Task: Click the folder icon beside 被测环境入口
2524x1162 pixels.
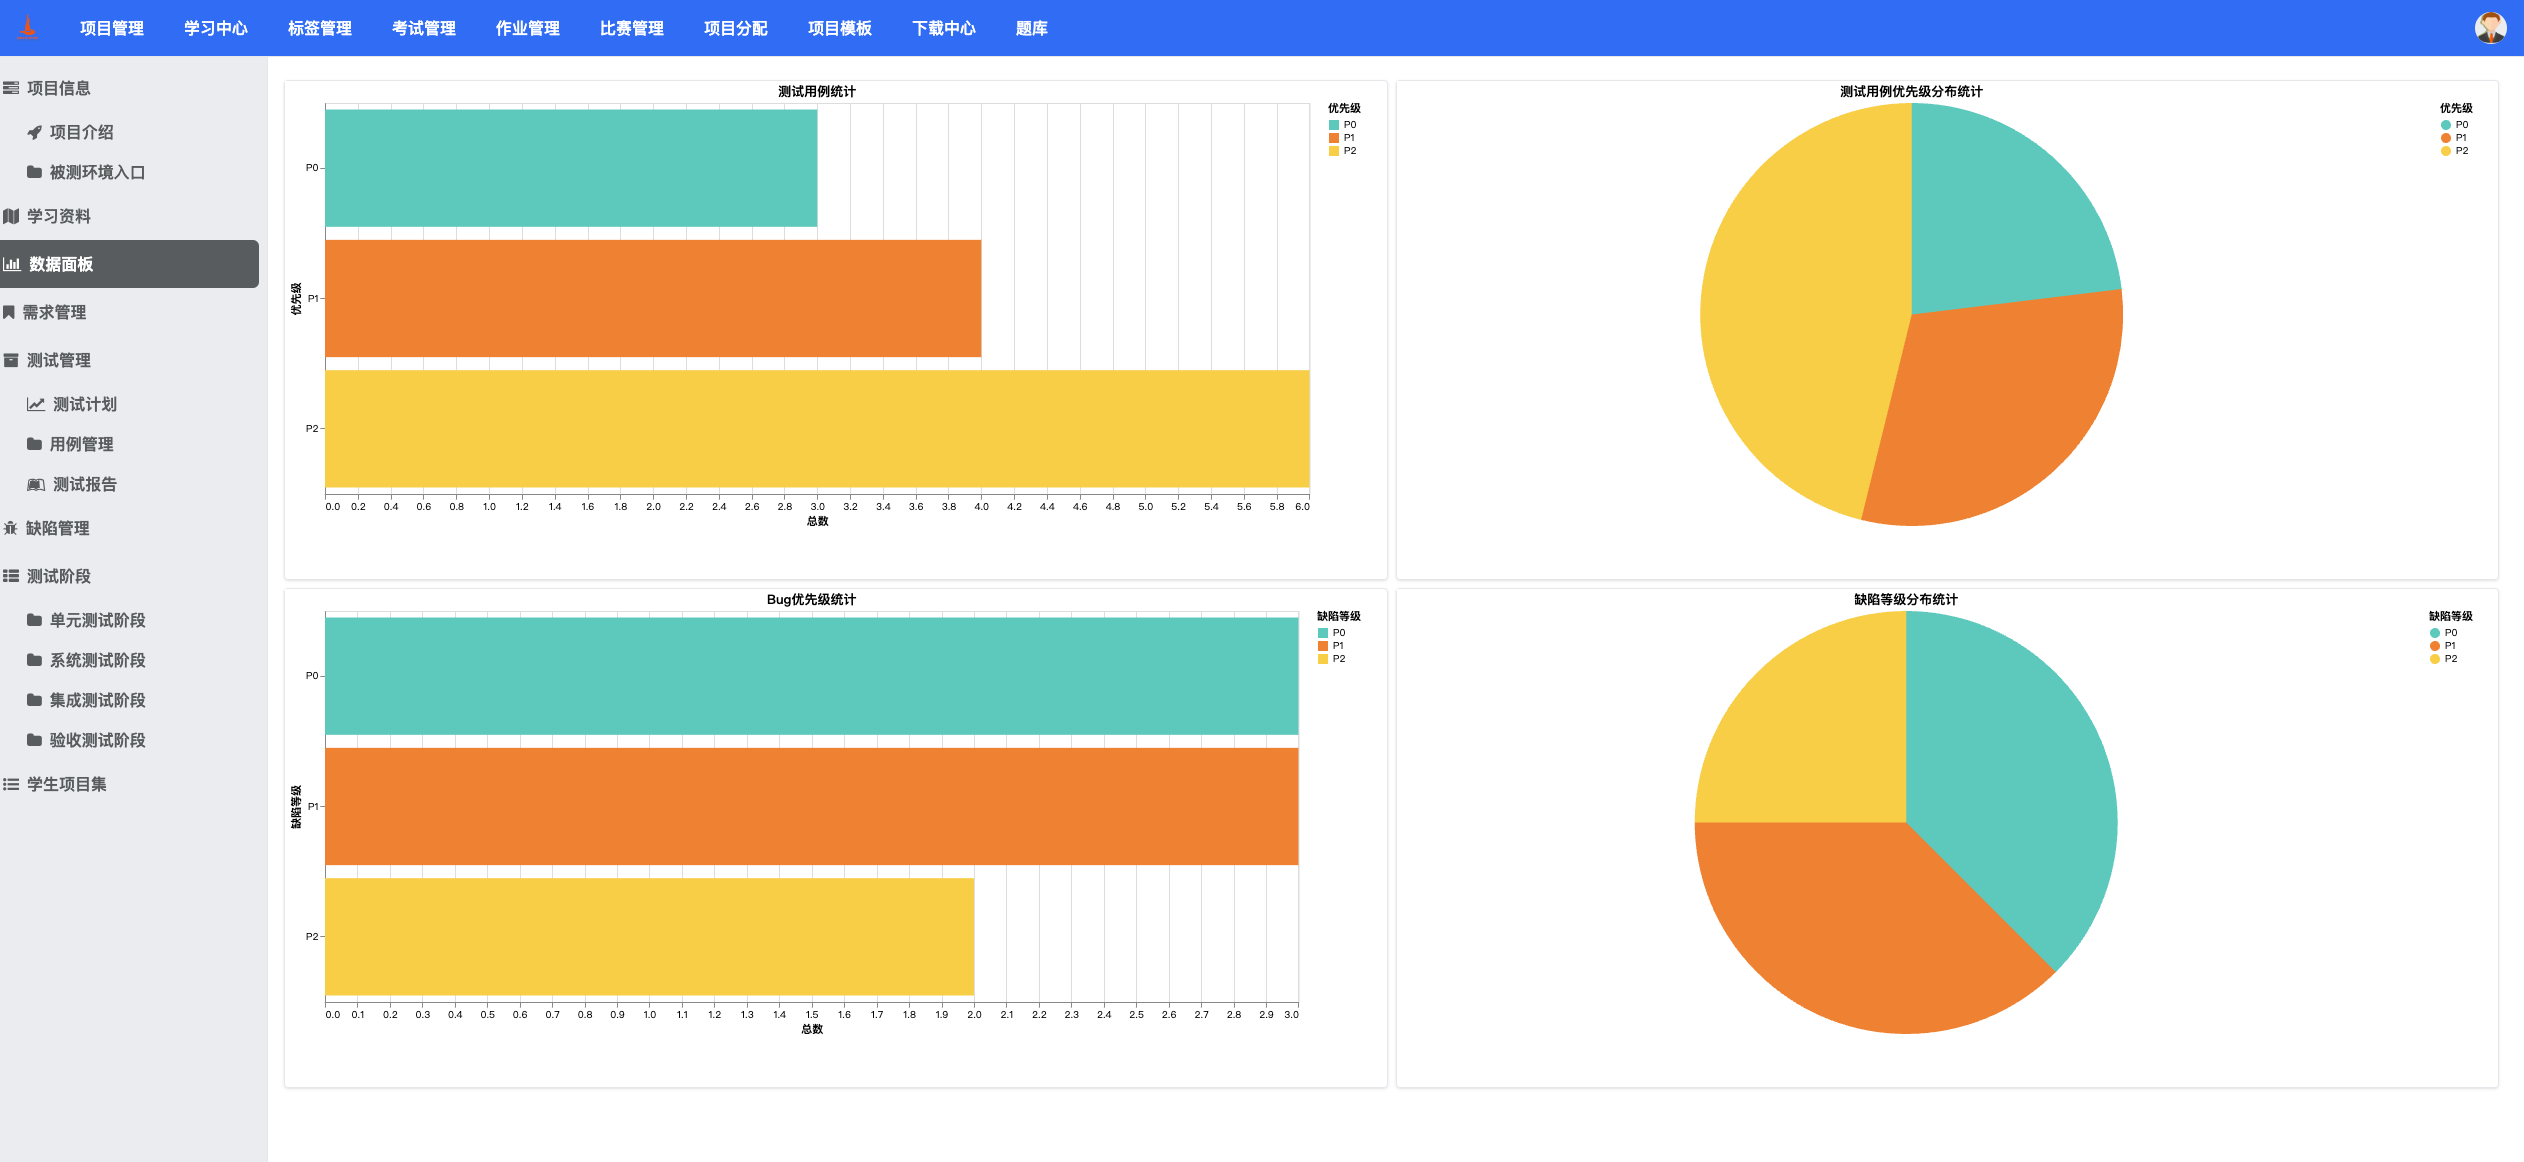Action: [35, 172]
